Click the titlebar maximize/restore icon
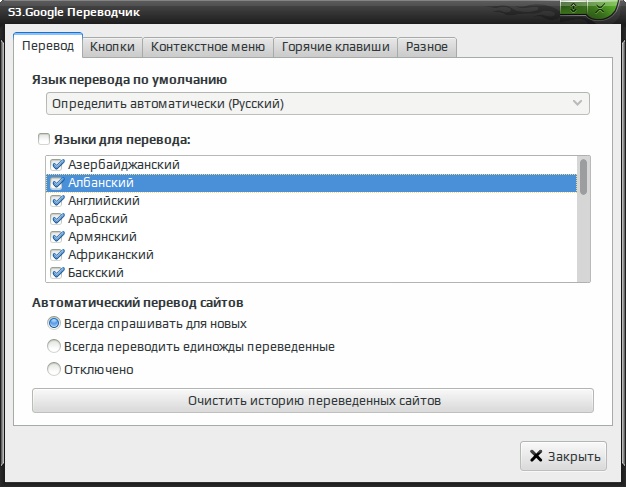Screen dimensions: 626x487 tap(573, 8)
